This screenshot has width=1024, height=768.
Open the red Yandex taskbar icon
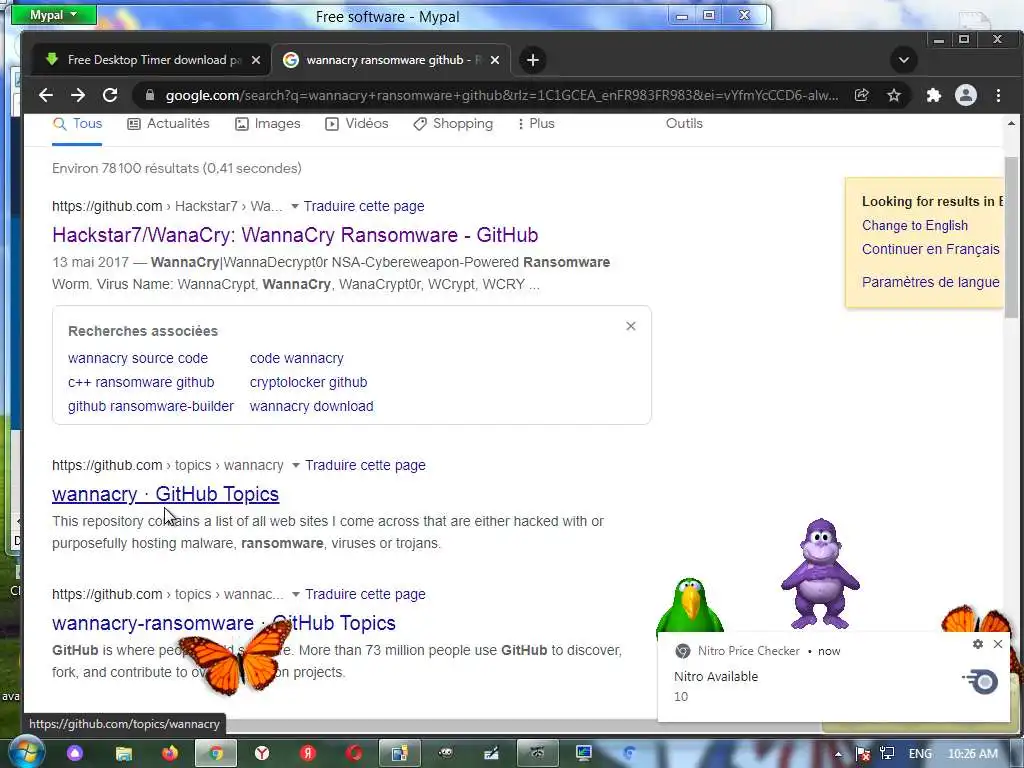[x=308, y=754]
